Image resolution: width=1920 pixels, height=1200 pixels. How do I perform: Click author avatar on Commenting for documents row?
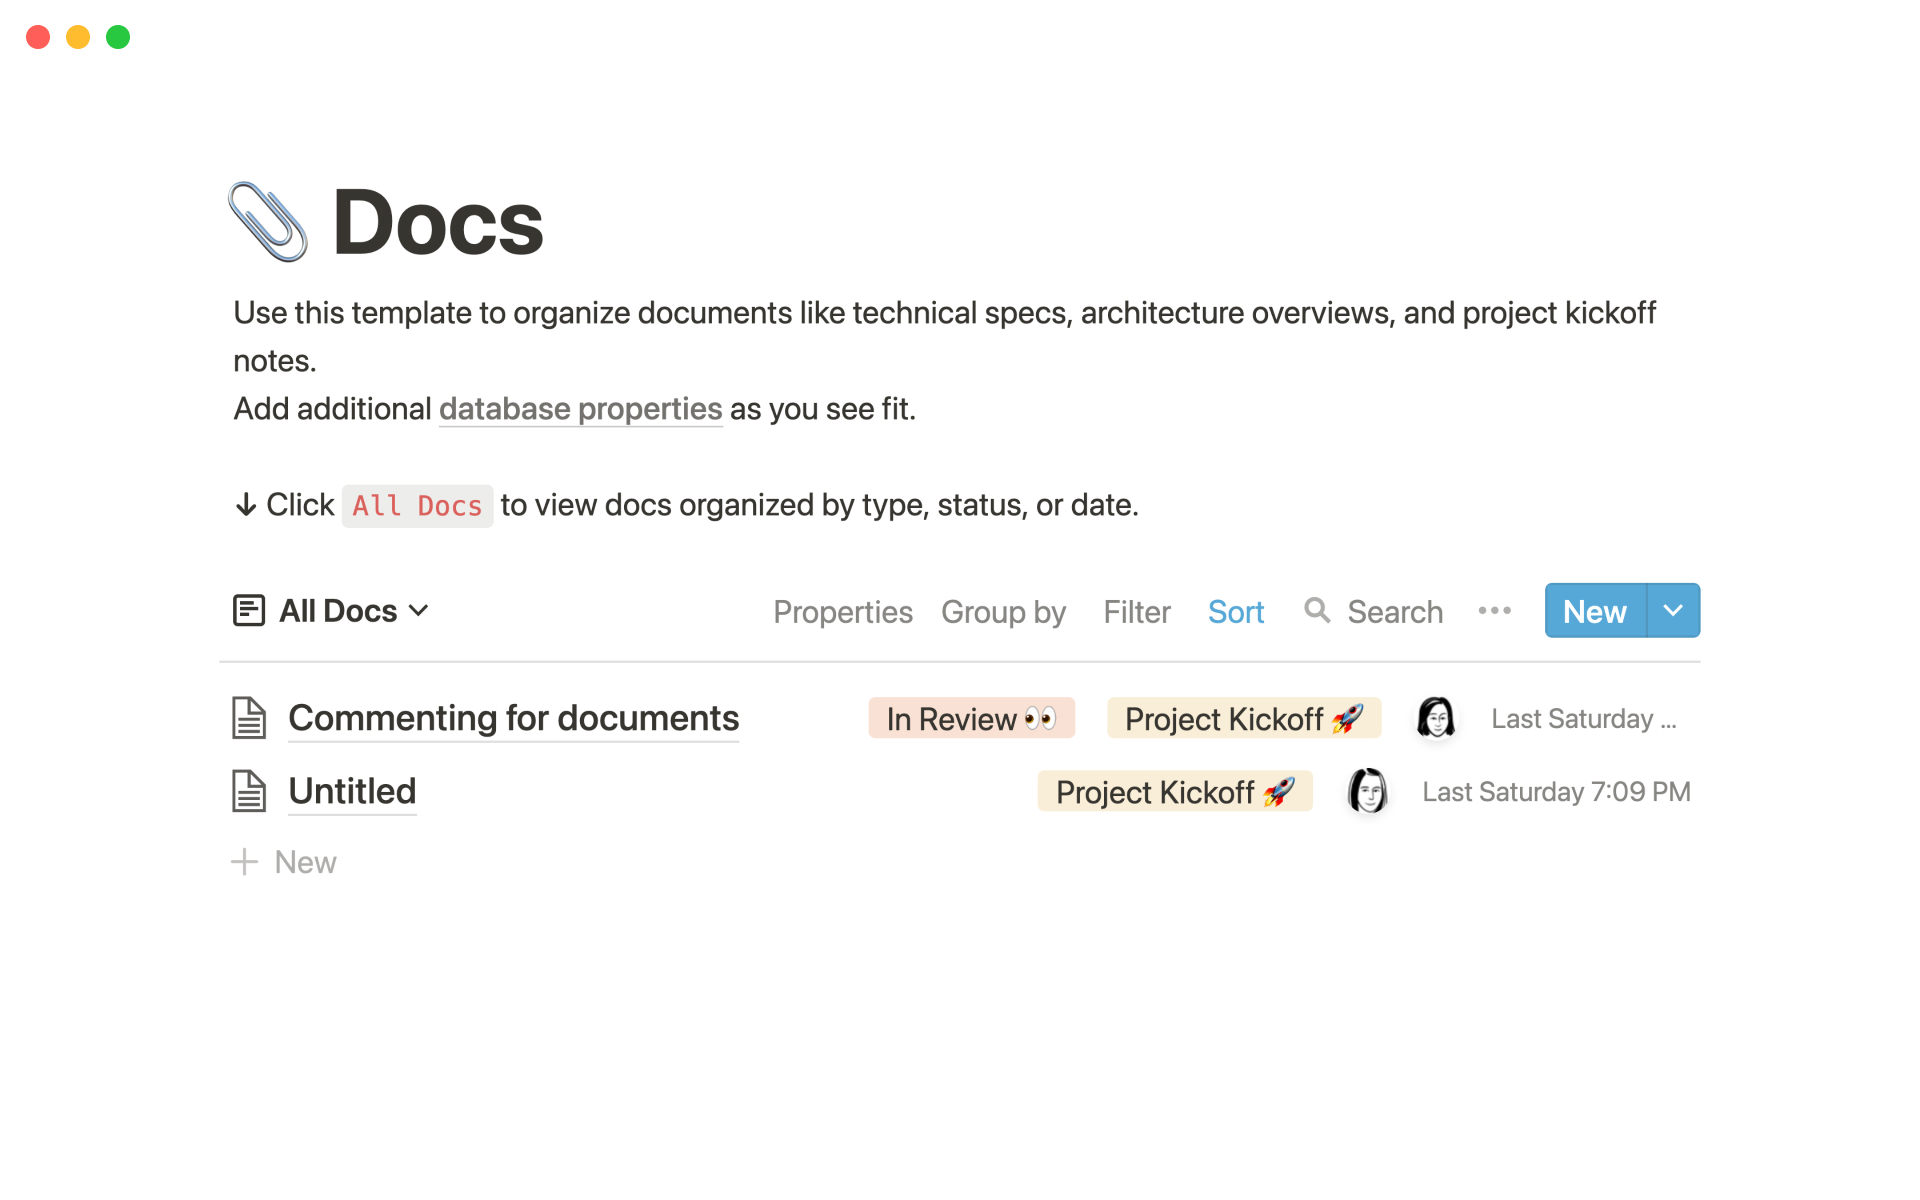(x=1436, y=718)
